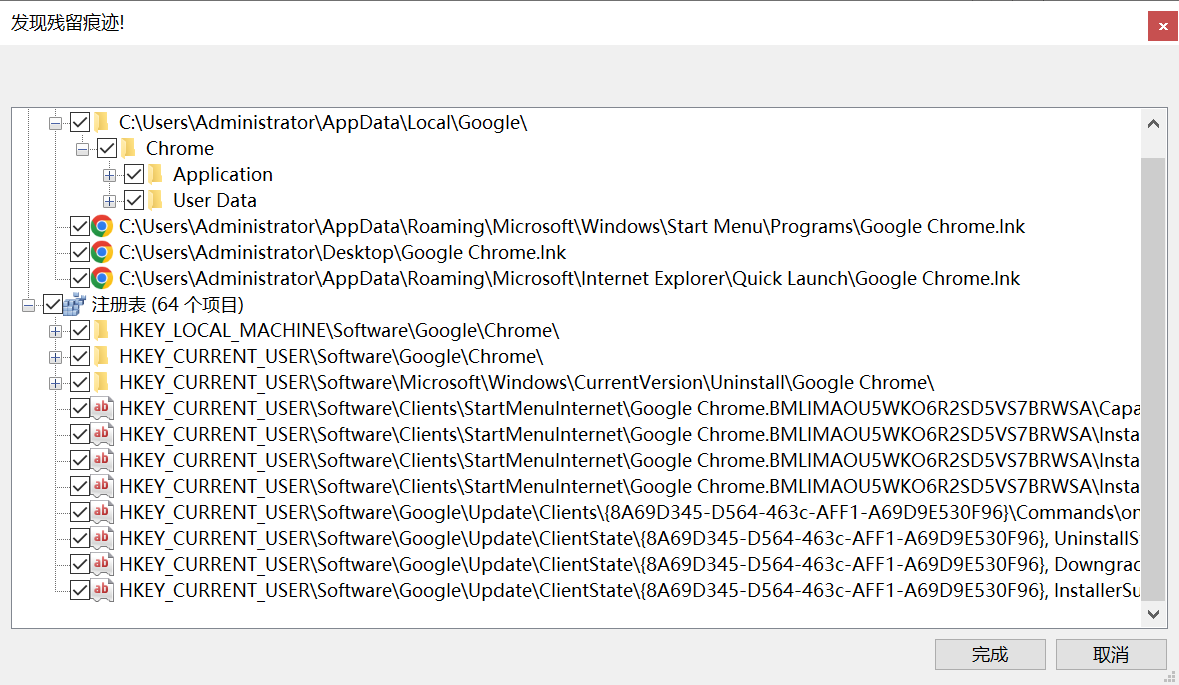Image resolution: width=1179 pixels, height=685 pixels.
Task: Click the registry icon beside 注册表 (64 个项目)
Action: tap(76, 304)
